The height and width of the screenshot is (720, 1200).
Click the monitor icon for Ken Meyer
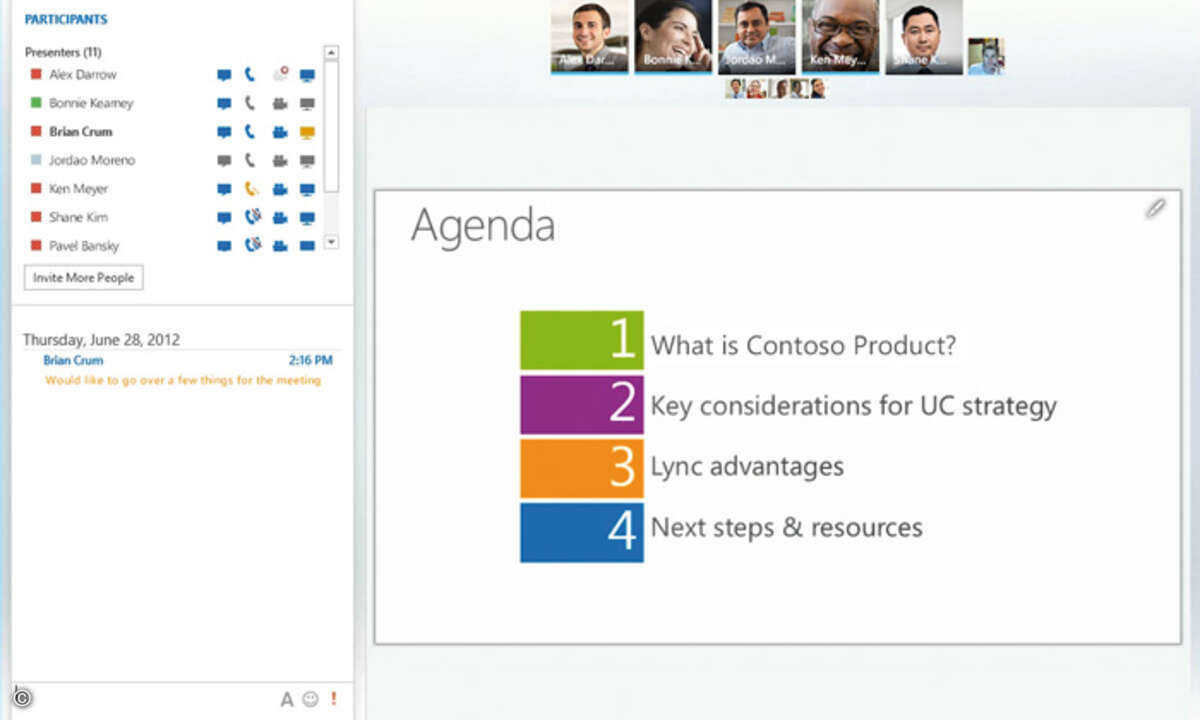[x=307, y=189]
